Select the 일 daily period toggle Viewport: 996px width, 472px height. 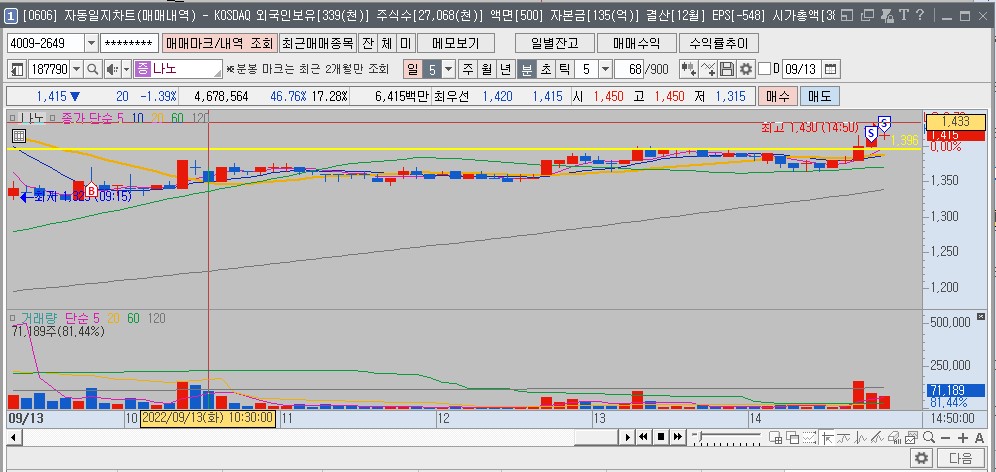pyautogui.click(x=413, y=69)
